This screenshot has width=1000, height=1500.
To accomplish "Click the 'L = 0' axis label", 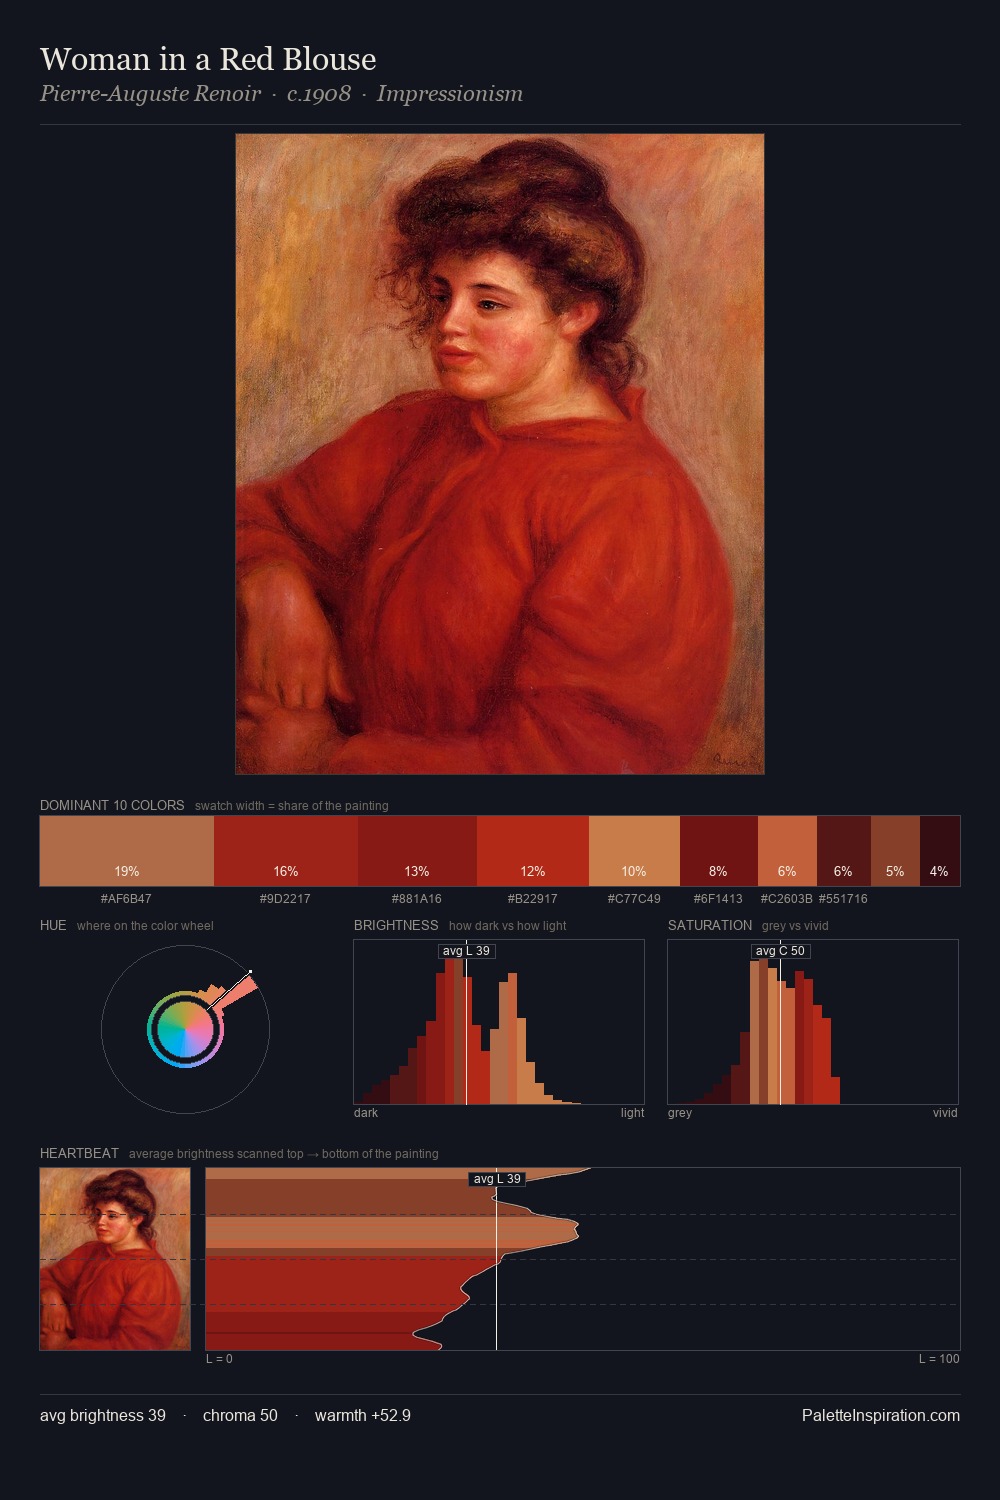I will pos(219,1359).
